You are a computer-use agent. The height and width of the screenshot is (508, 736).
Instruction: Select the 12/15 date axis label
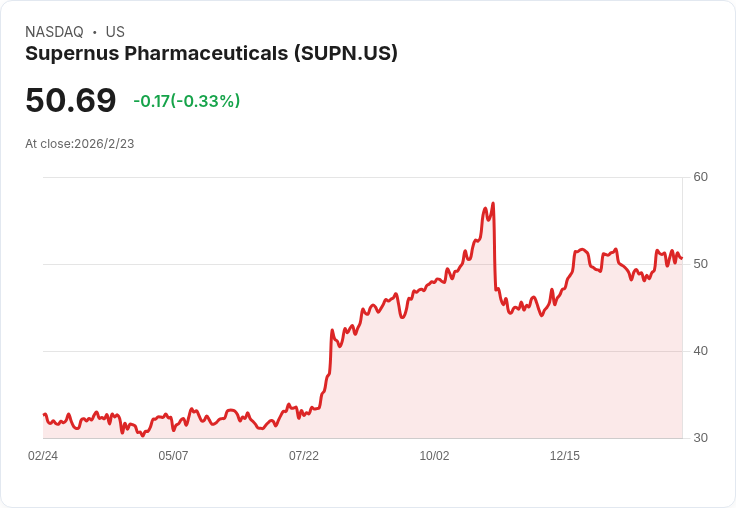[x=565, y=456]
